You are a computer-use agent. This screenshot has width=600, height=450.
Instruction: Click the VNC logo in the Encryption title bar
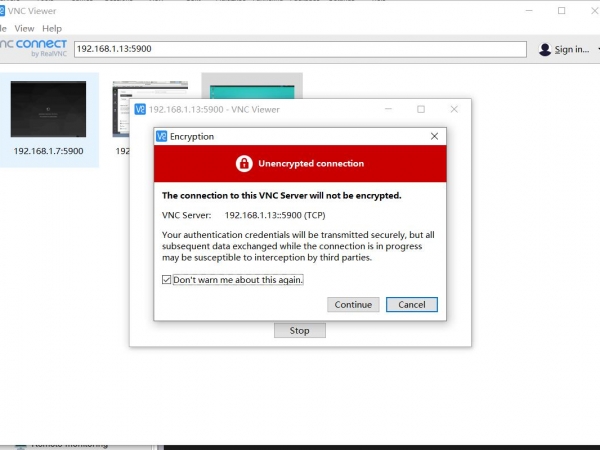click(161, 136)
